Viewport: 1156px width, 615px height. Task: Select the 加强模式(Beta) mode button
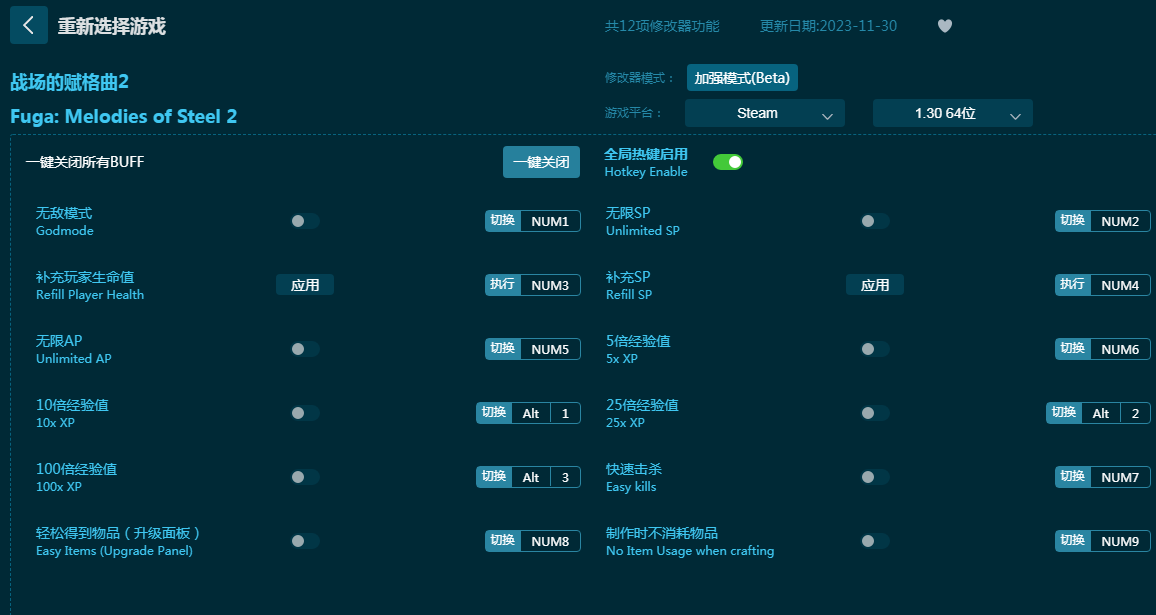pos(742,78)
